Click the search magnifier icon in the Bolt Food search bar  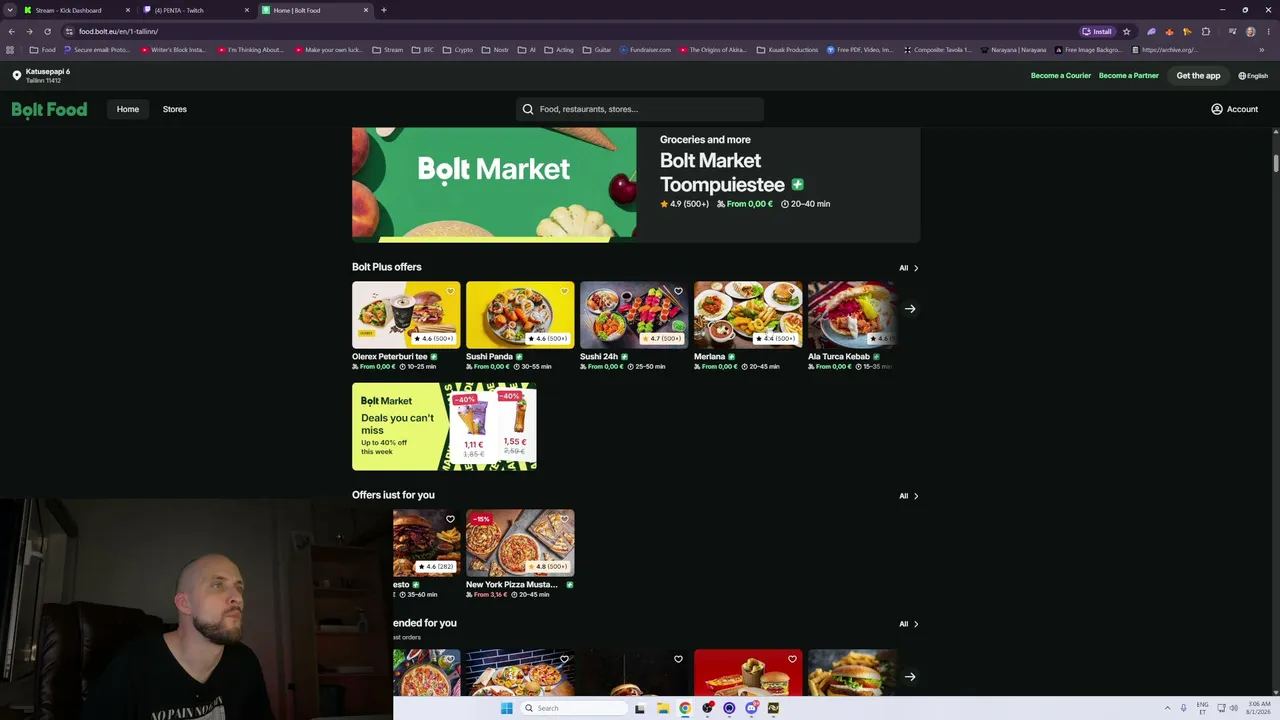528,109
